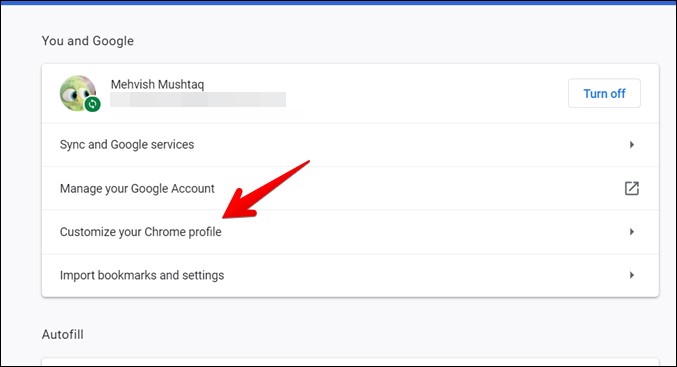Open Customize your Chrome profile
Viewport: 677px width, 367px height.
point(350,232)
